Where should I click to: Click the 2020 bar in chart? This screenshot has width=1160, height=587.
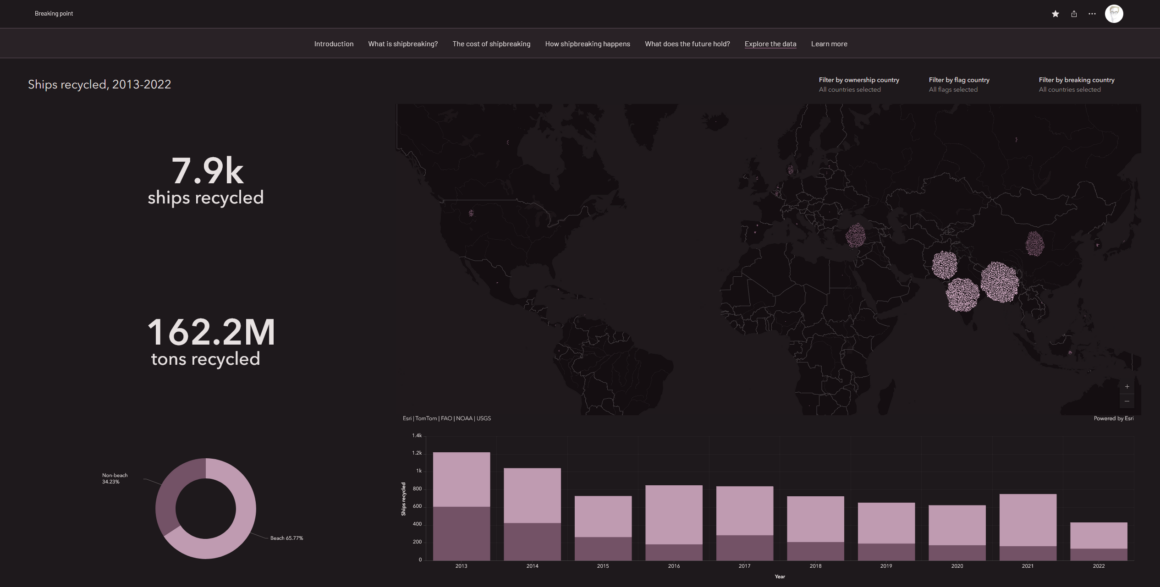[957, 533]
